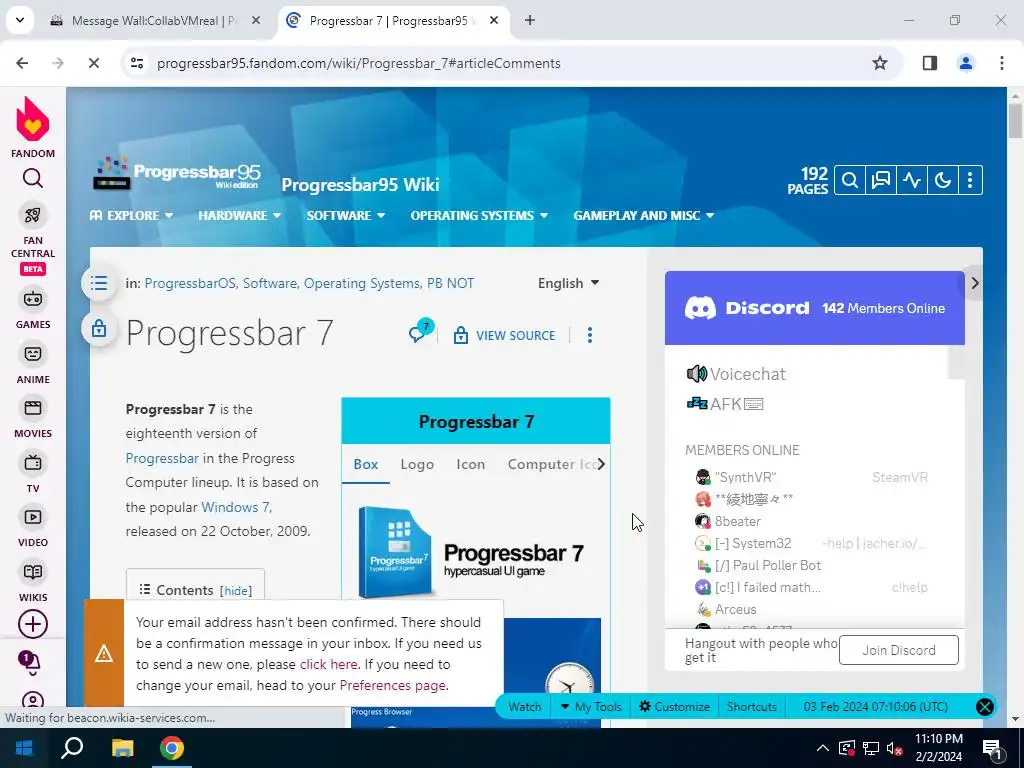Viewport: 1024px width, 768px height.
Task: Open the table of contents list icon
Action: tap(99, 283)
